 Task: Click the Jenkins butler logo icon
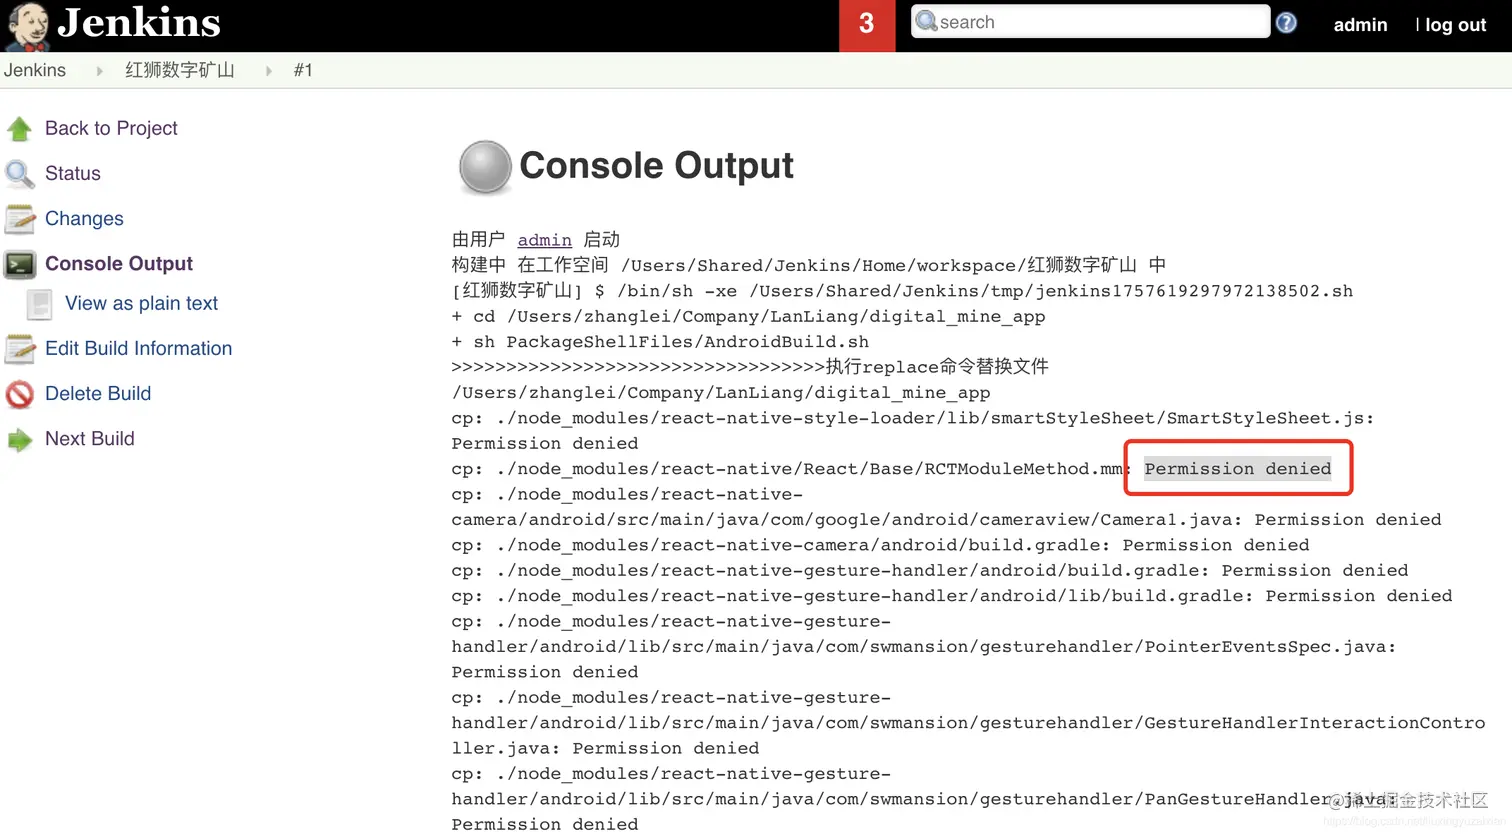27,26
